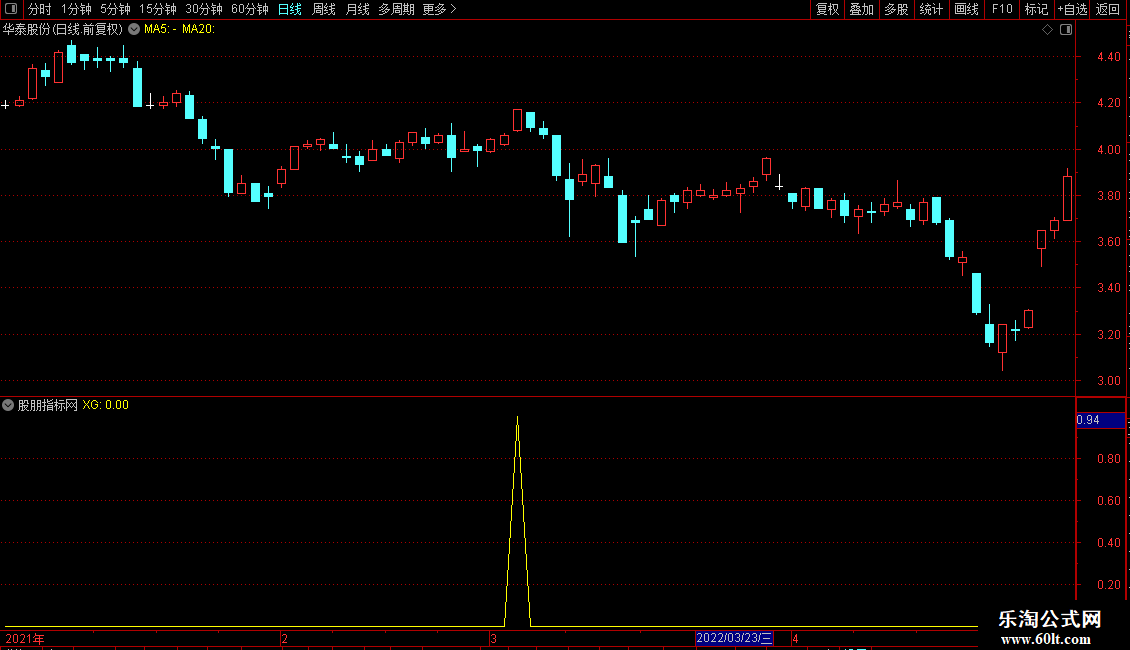The height and width of the screenshot is (650, 1130).
Task: Toggle the side panel icon in chart corner
Action: tap(1066, 30)
